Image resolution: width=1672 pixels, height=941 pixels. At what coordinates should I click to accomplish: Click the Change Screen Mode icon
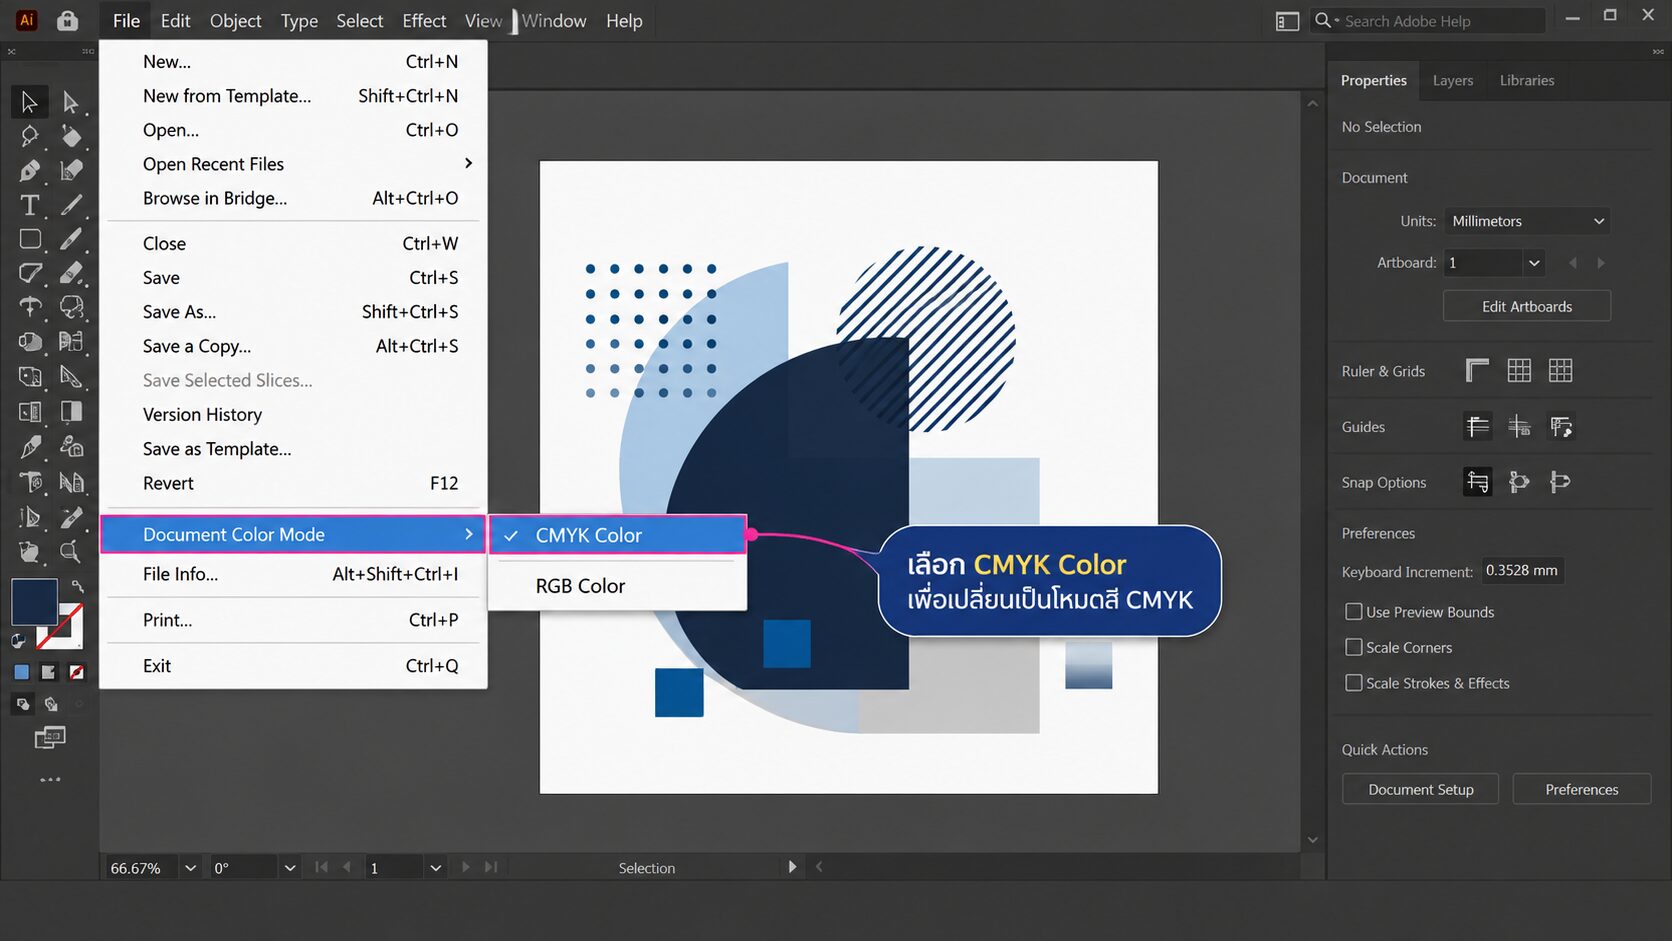pos(50,738)
